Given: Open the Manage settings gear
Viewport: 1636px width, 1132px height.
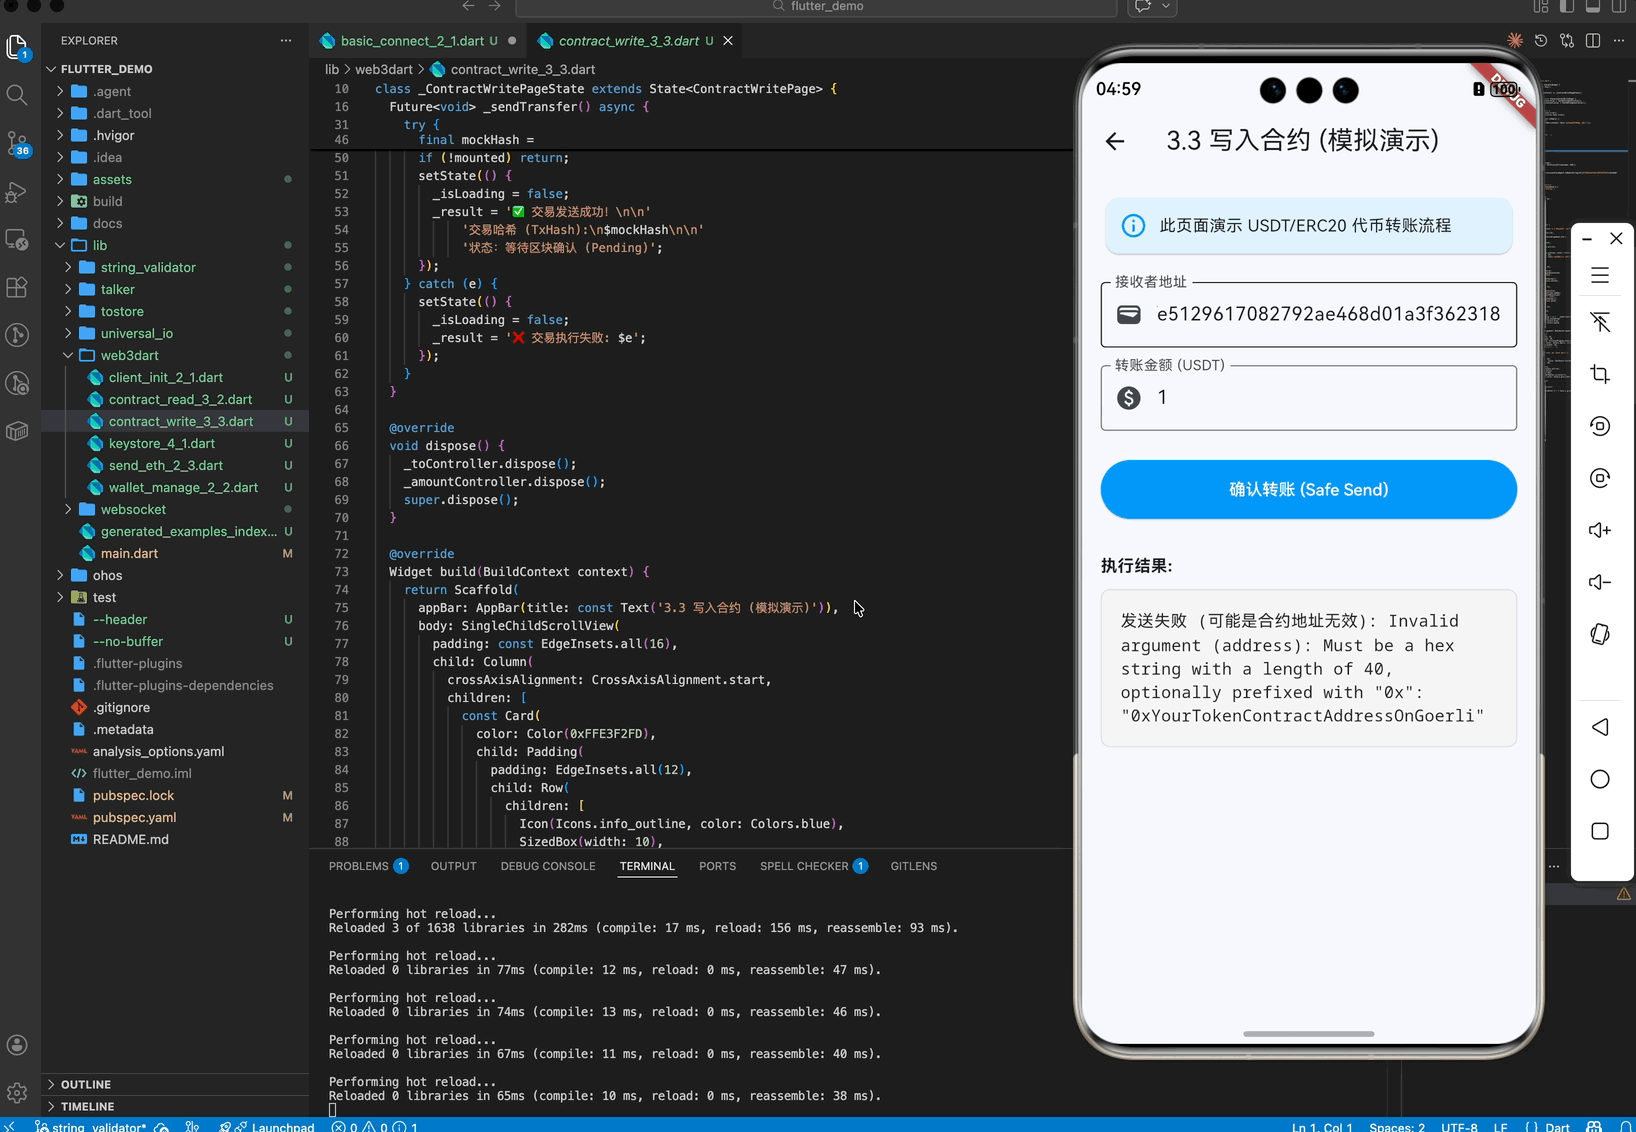Looking at the screenshot, I should (17, 1093).
